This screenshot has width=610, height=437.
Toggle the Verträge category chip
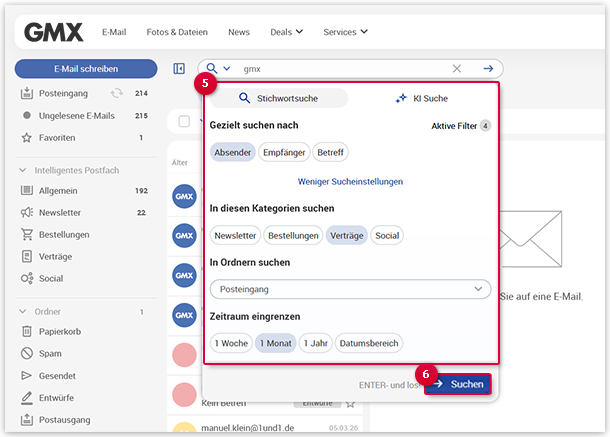347,235
